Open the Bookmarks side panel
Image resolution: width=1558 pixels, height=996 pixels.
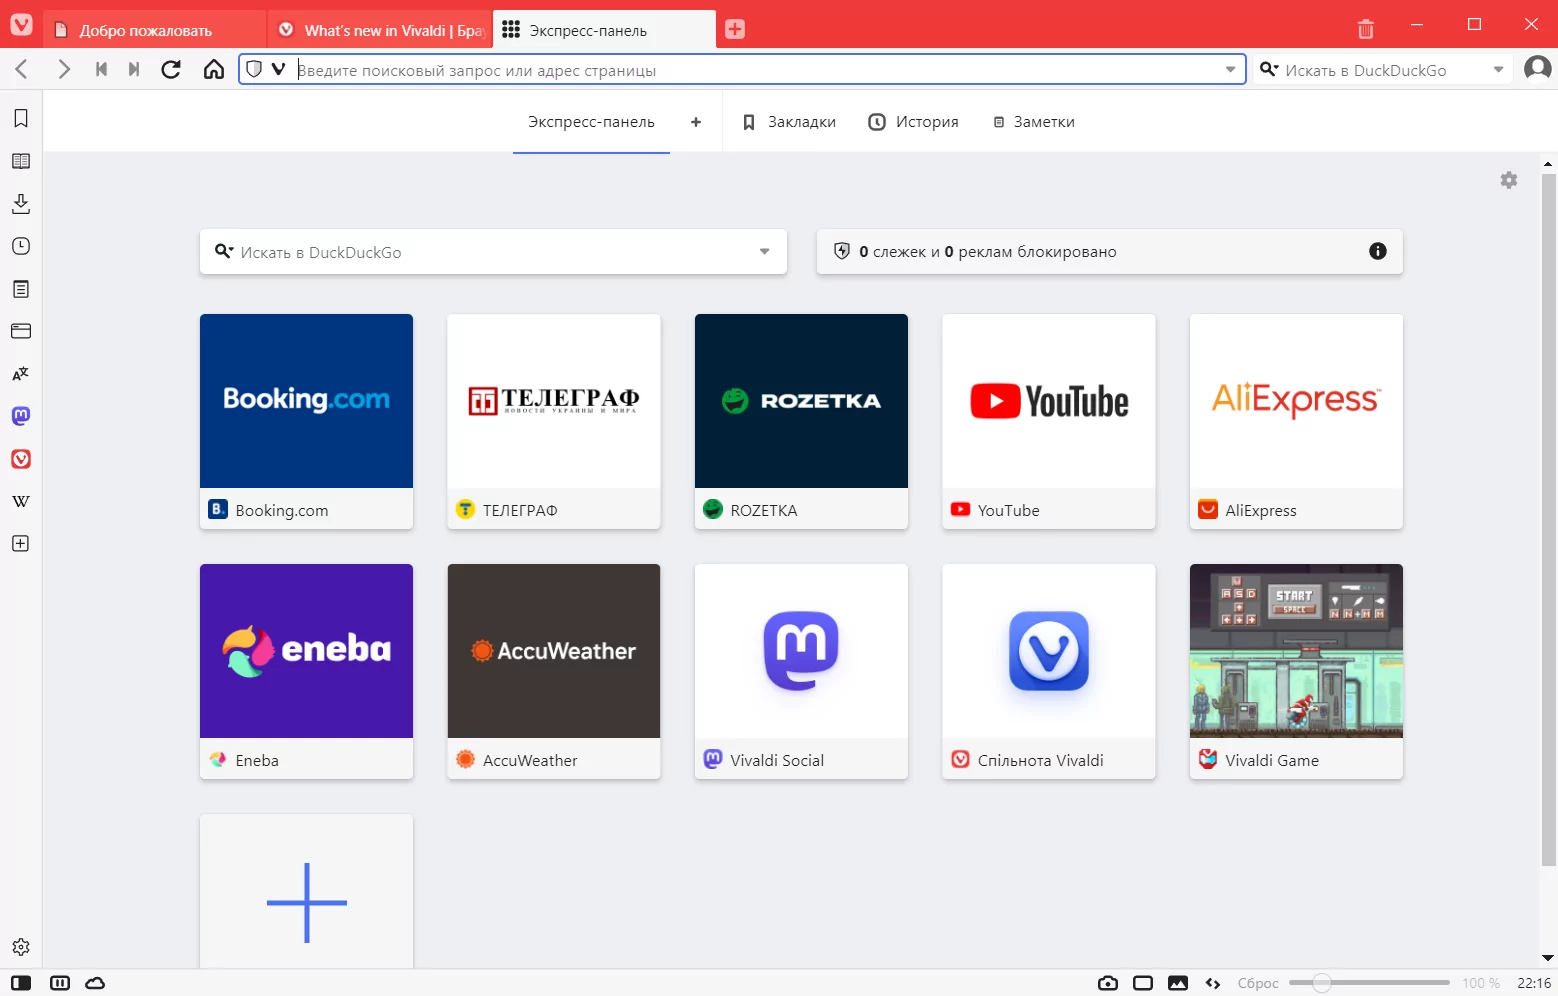point(21,118)
